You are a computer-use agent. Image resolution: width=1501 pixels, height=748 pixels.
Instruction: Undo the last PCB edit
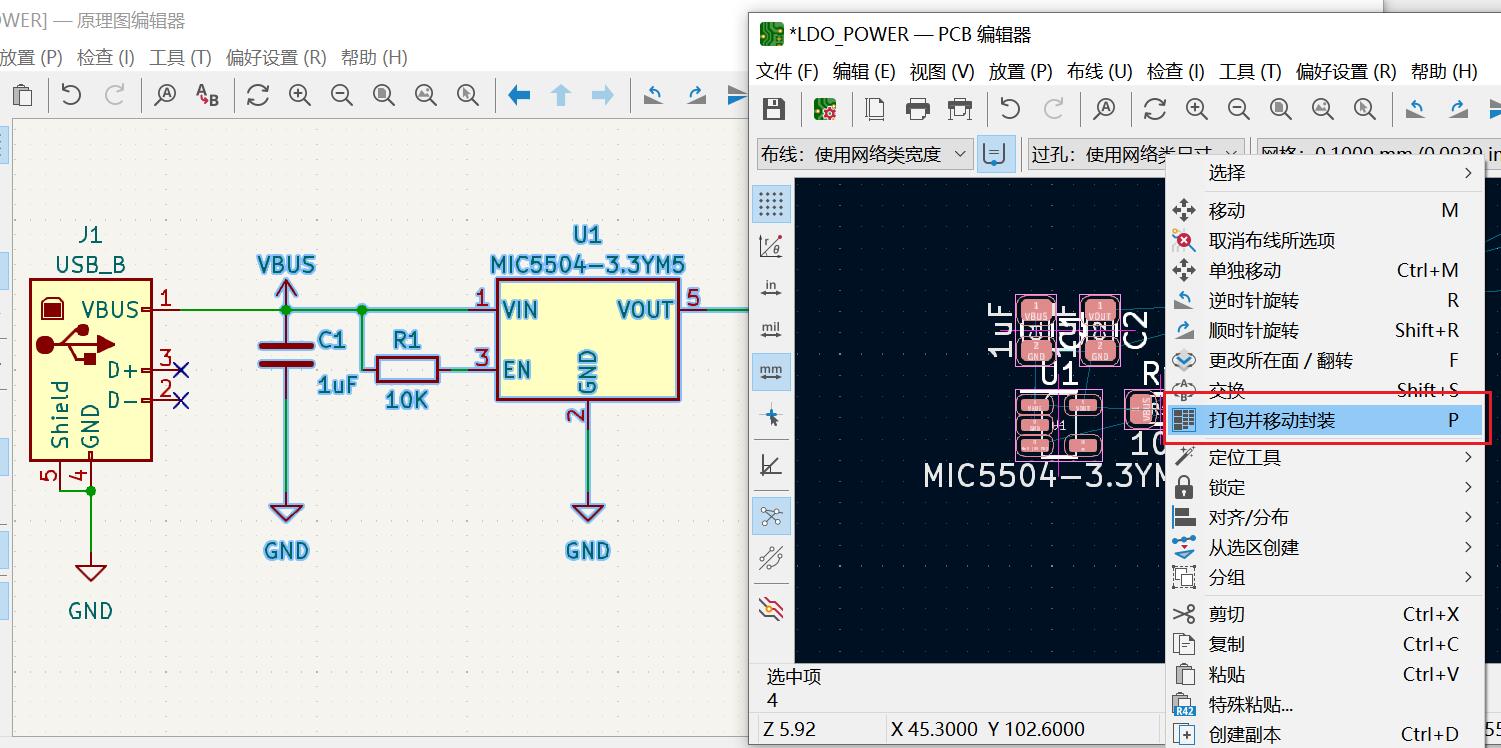1010,110
